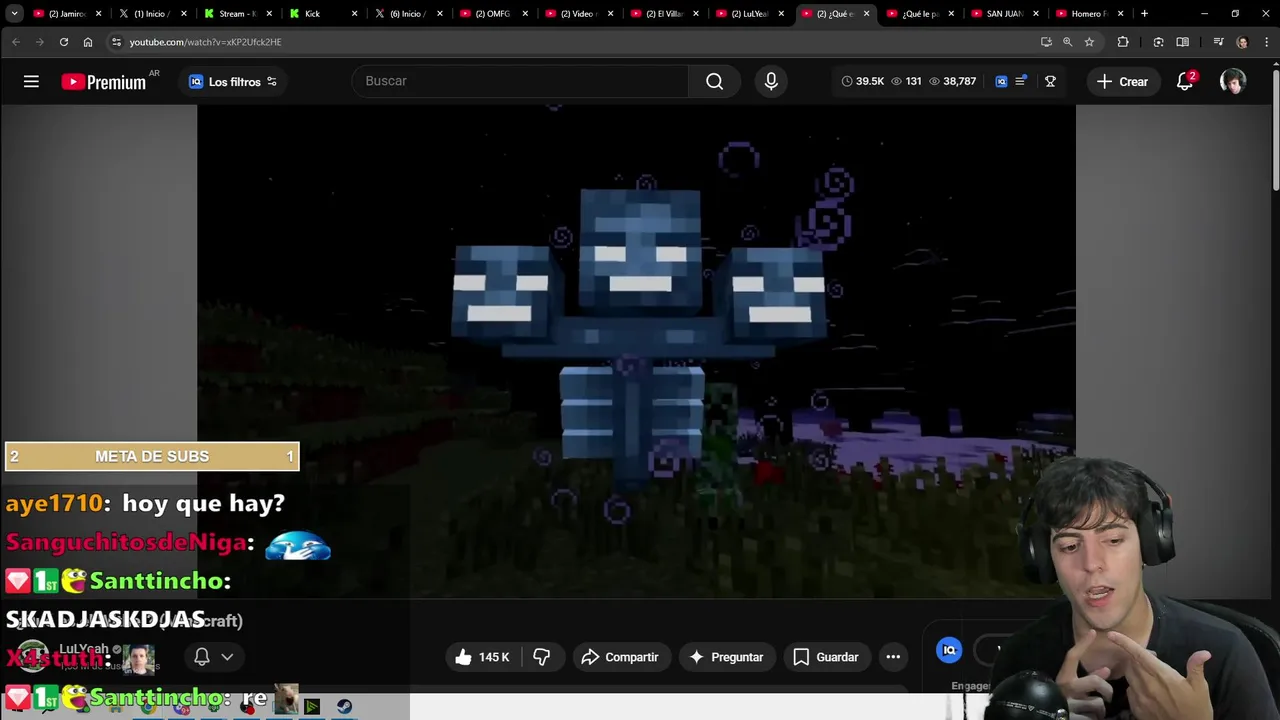Click the trophy icon in header
Screen dimensions: 1280x720
[x=1050, y=81]
